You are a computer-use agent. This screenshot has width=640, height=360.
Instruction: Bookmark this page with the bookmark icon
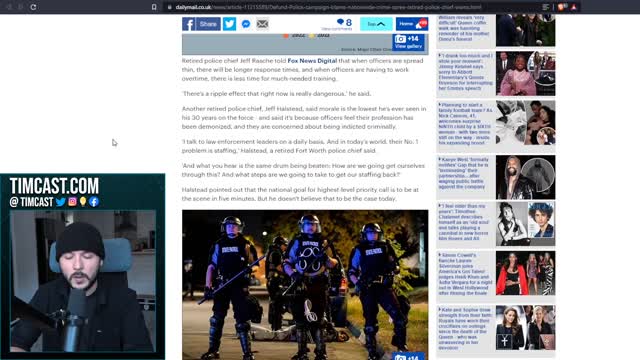coord(154,7)
